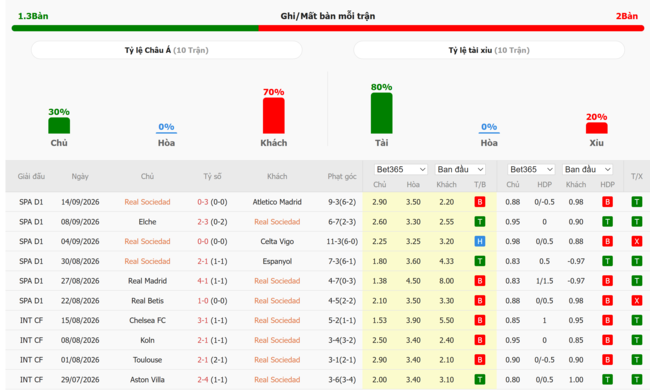This screenshot has height=391, width=650.
Task: Click green T badge in HDP column, Aston Villa row
Action: pos(607,379)
